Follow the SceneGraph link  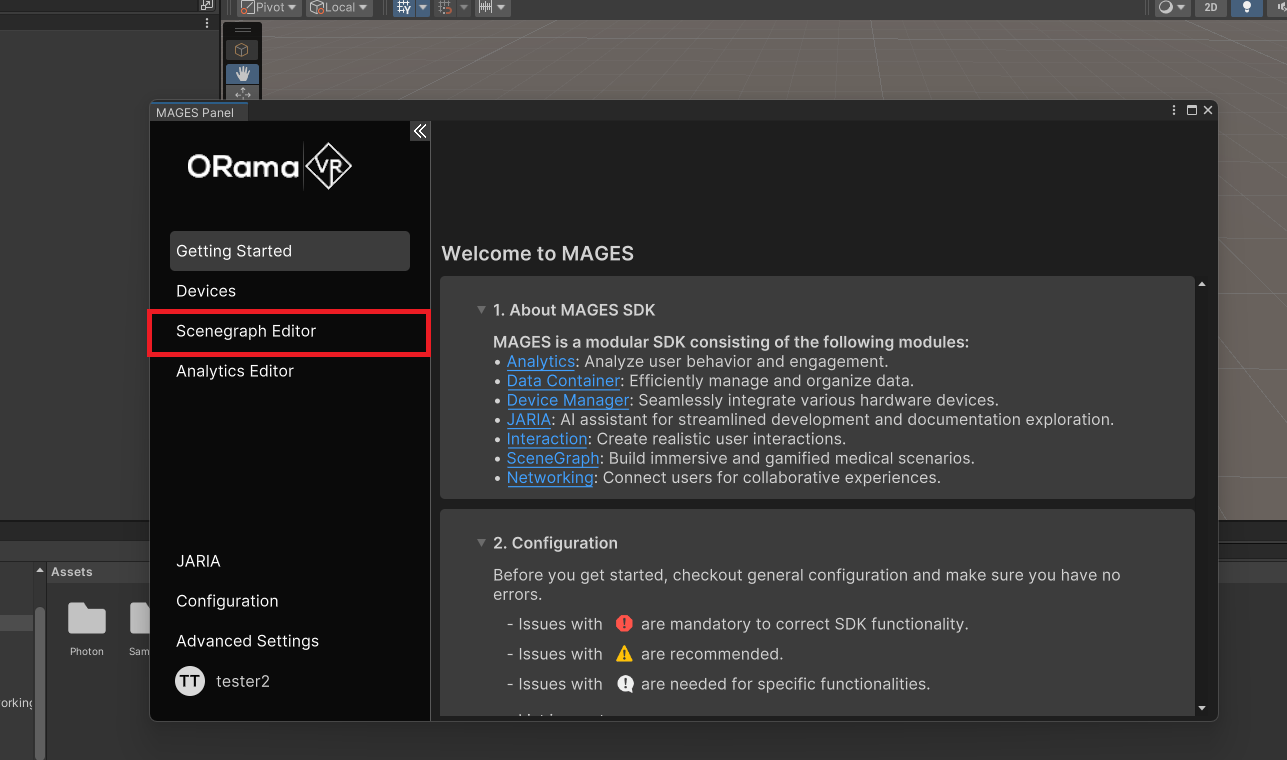click(x=553, y=459)
